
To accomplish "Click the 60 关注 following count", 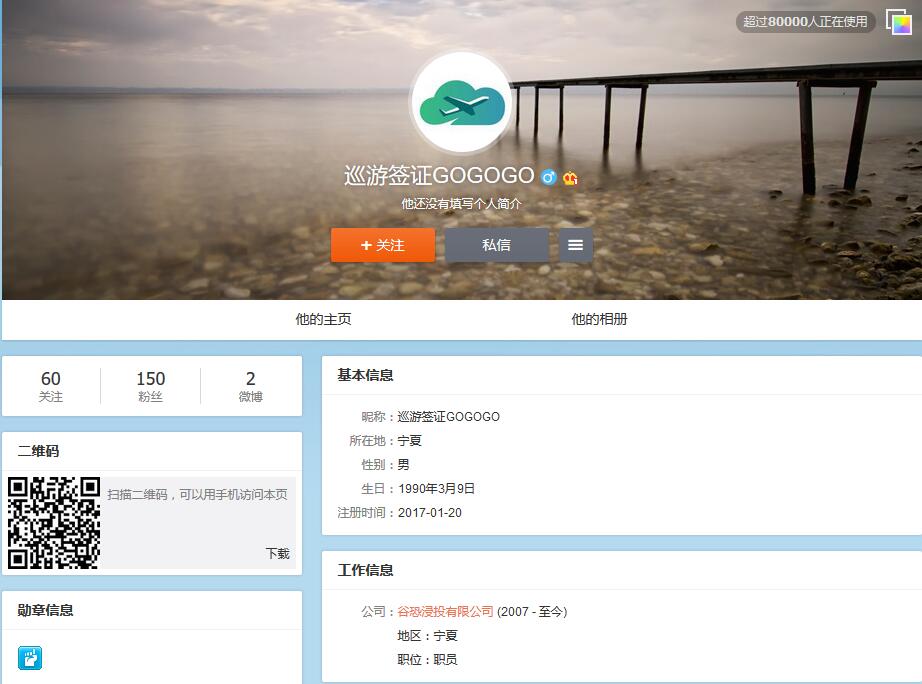I will 51,386.
